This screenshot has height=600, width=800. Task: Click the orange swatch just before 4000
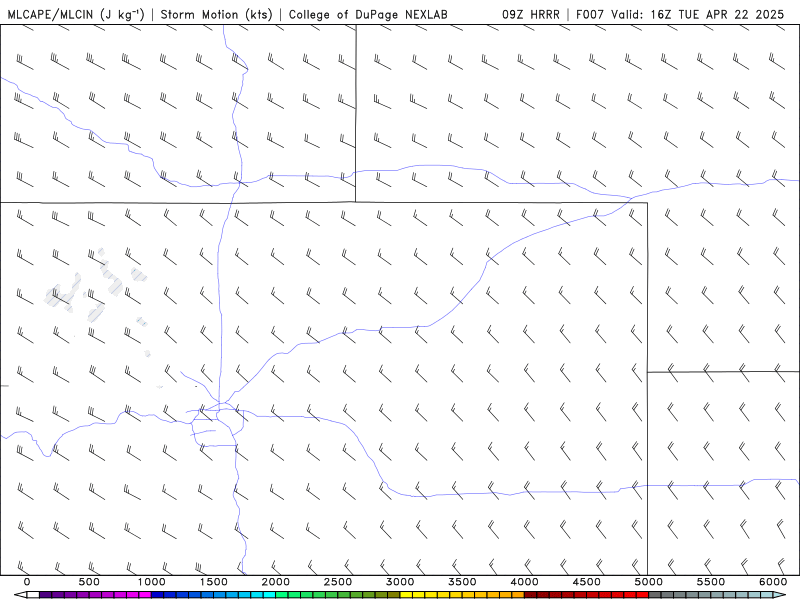[518, 595]
